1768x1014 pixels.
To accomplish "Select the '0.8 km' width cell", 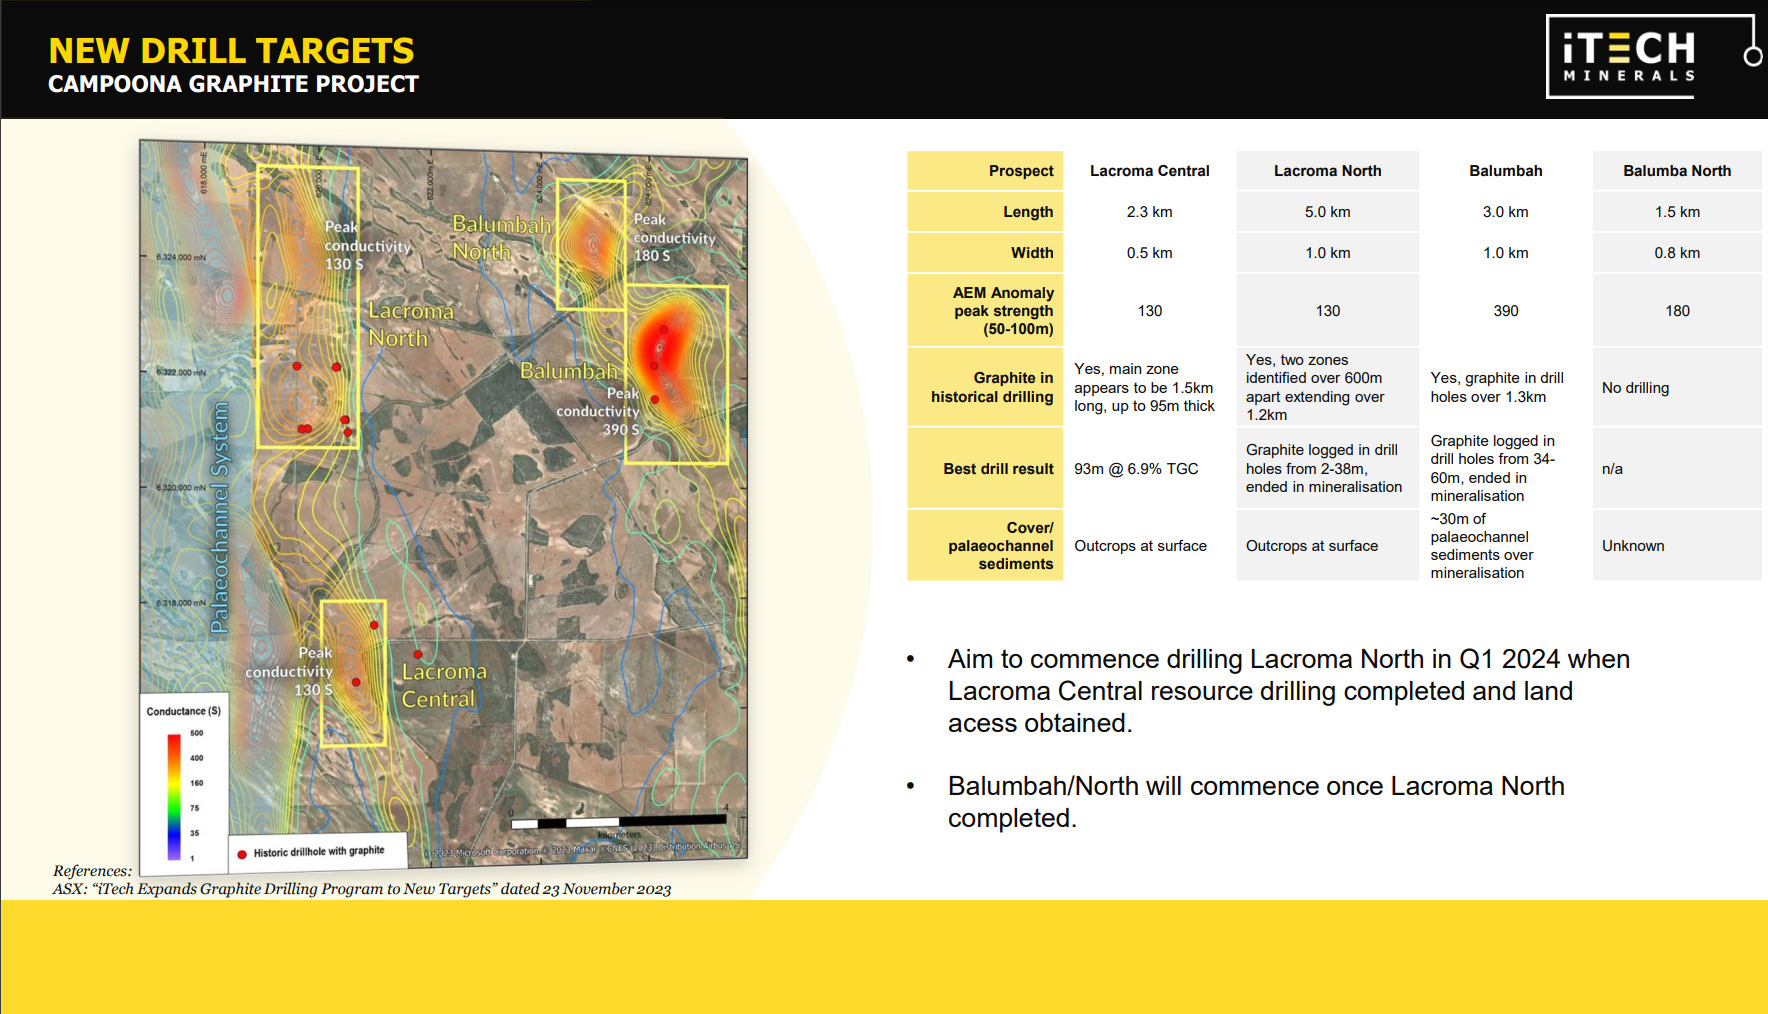I will pos(1677,253).
